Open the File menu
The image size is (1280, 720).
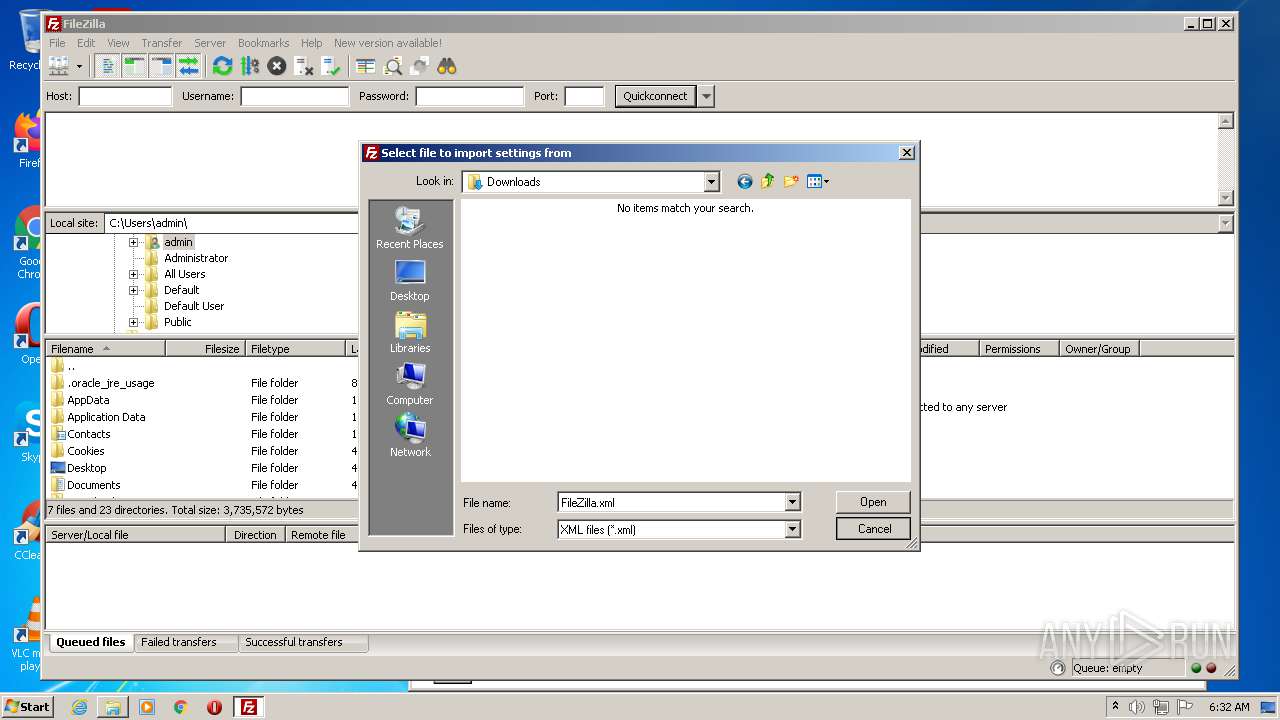coord(58,43)
